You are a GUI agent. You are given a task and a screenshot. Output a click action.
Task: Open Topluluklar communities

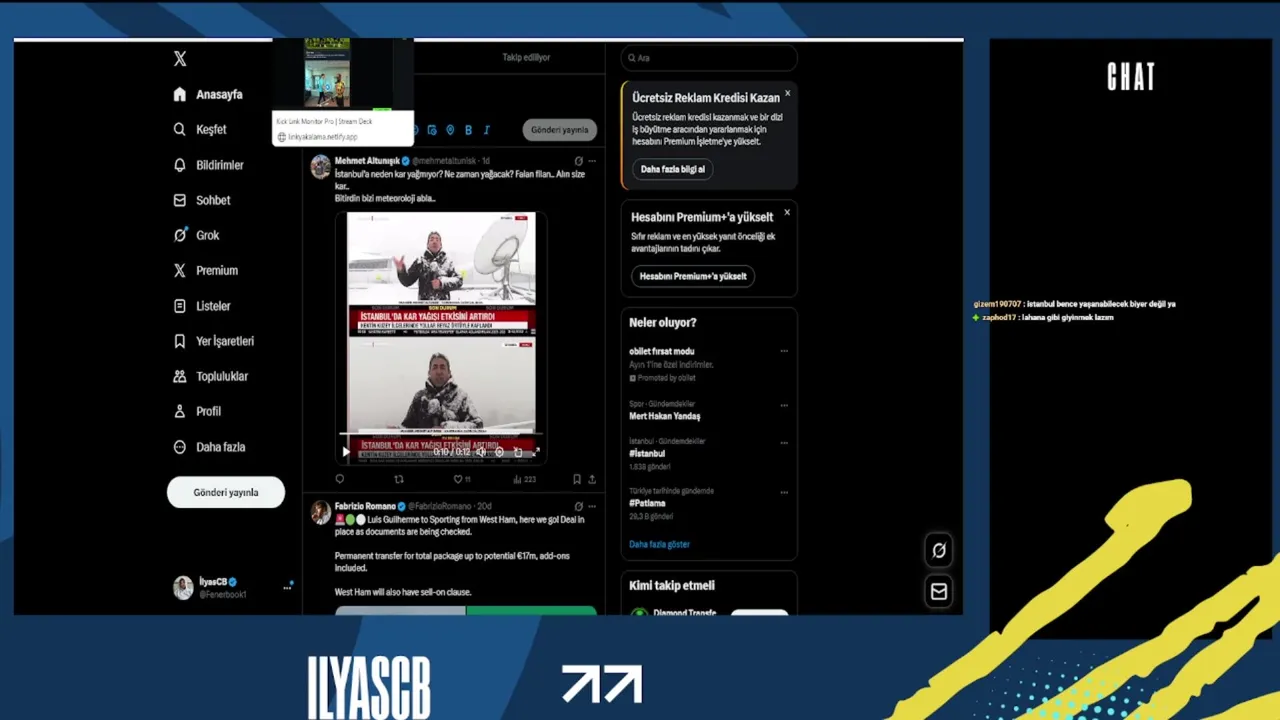[210, 376]
